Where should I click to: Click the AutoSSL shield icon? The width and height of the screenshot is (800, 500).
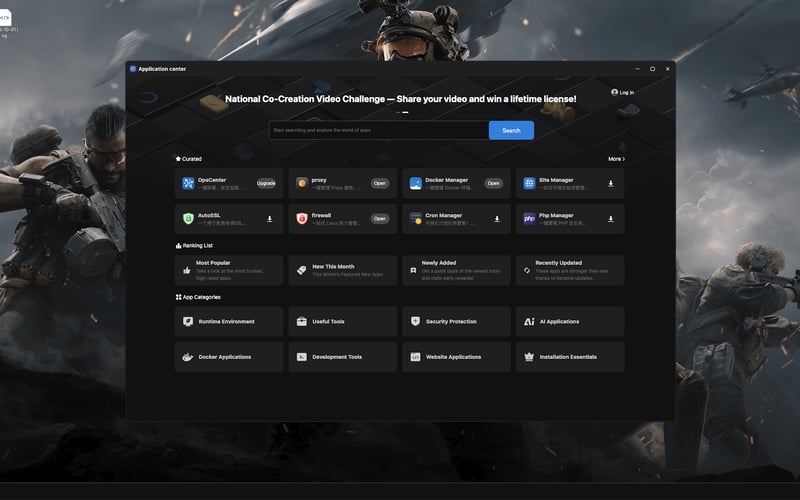tap(188, 219)
